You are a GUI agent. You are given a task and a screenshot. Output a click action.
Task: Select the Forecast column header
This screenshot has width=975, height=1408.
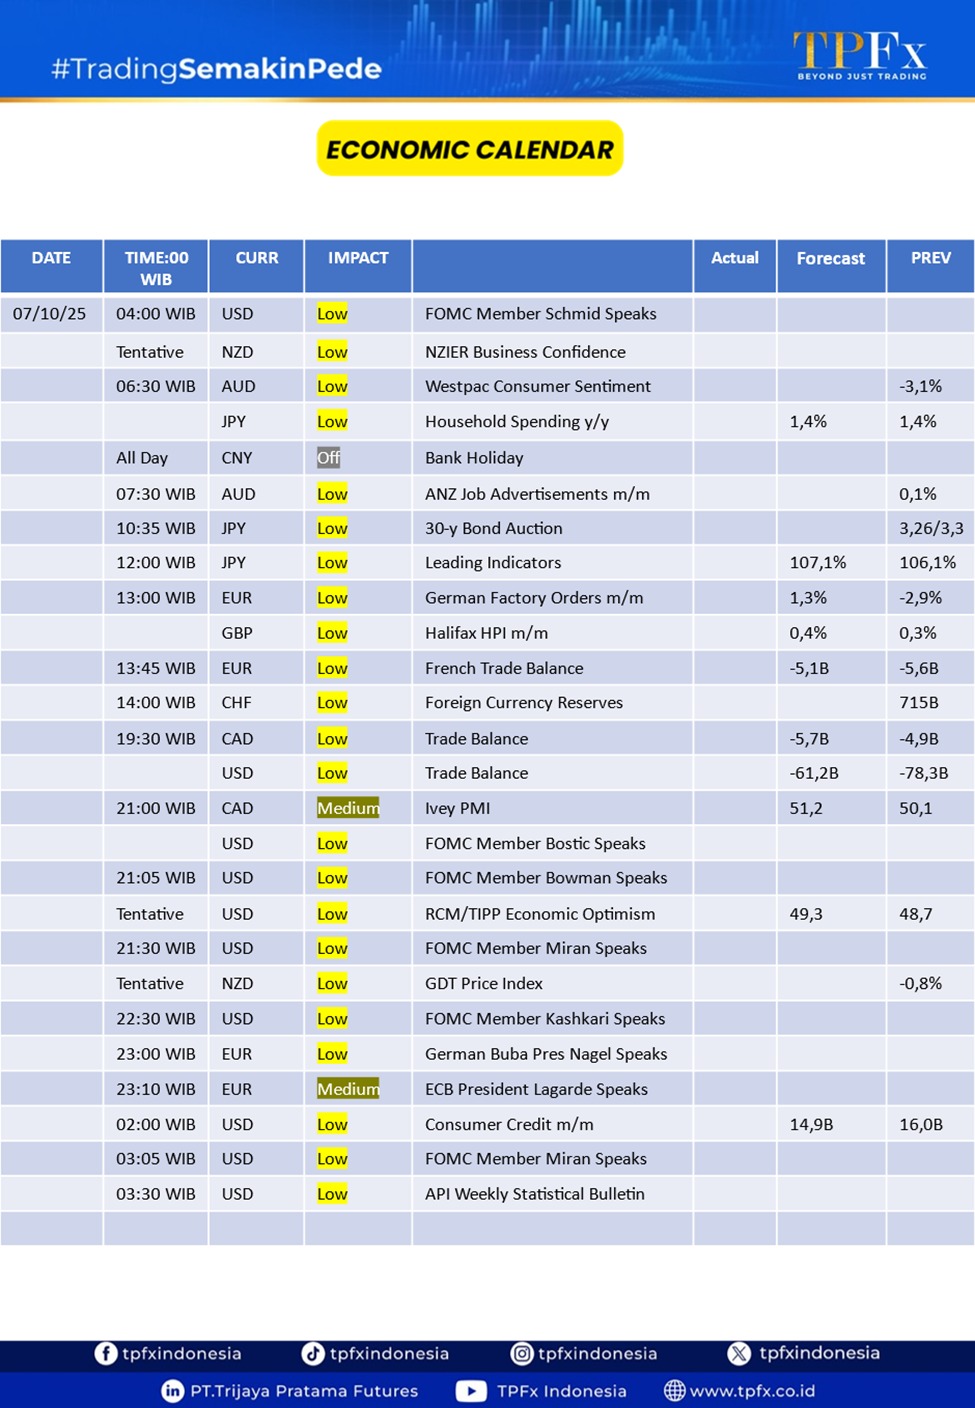click(830, 258)
